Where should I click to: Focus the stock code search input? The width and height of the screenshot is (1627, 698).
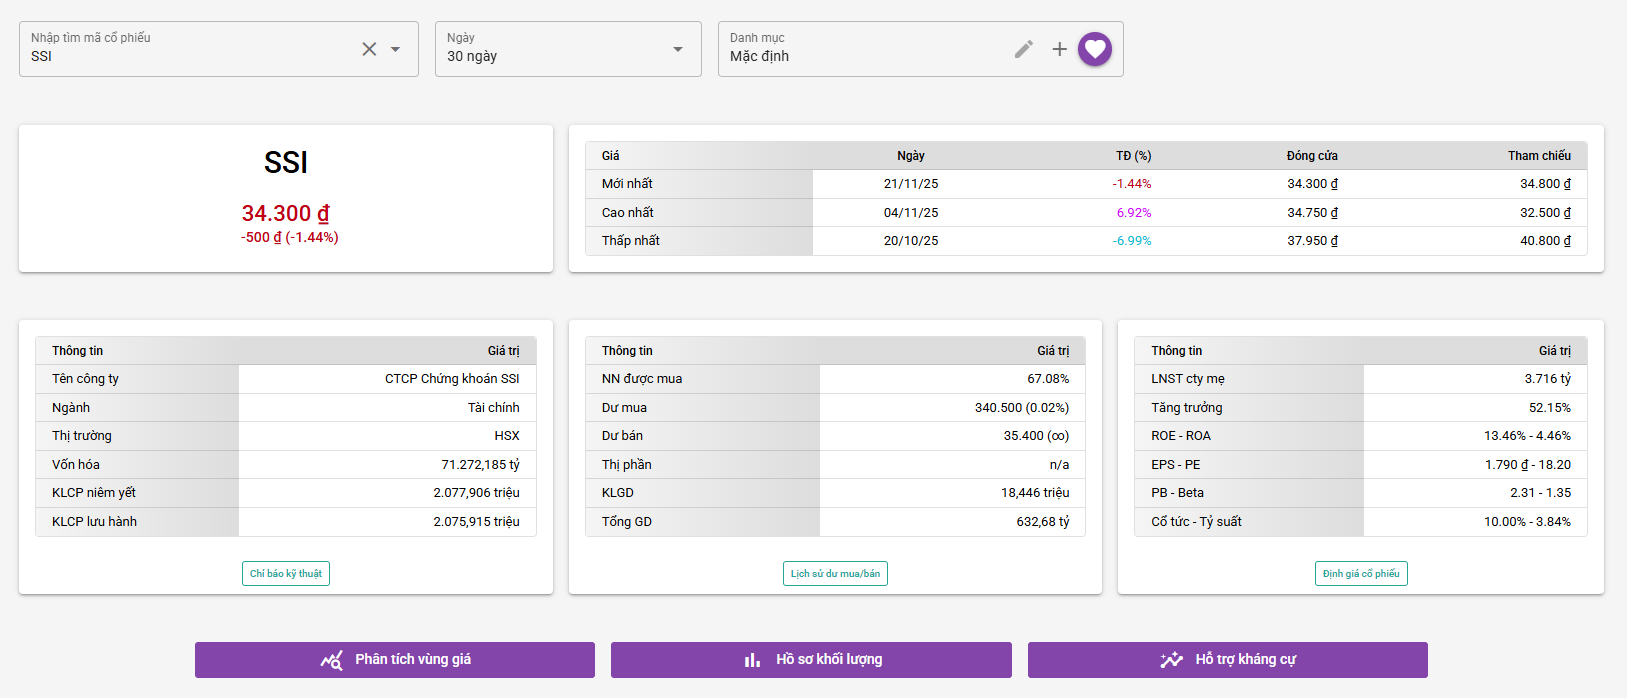(x=190, y=56)
